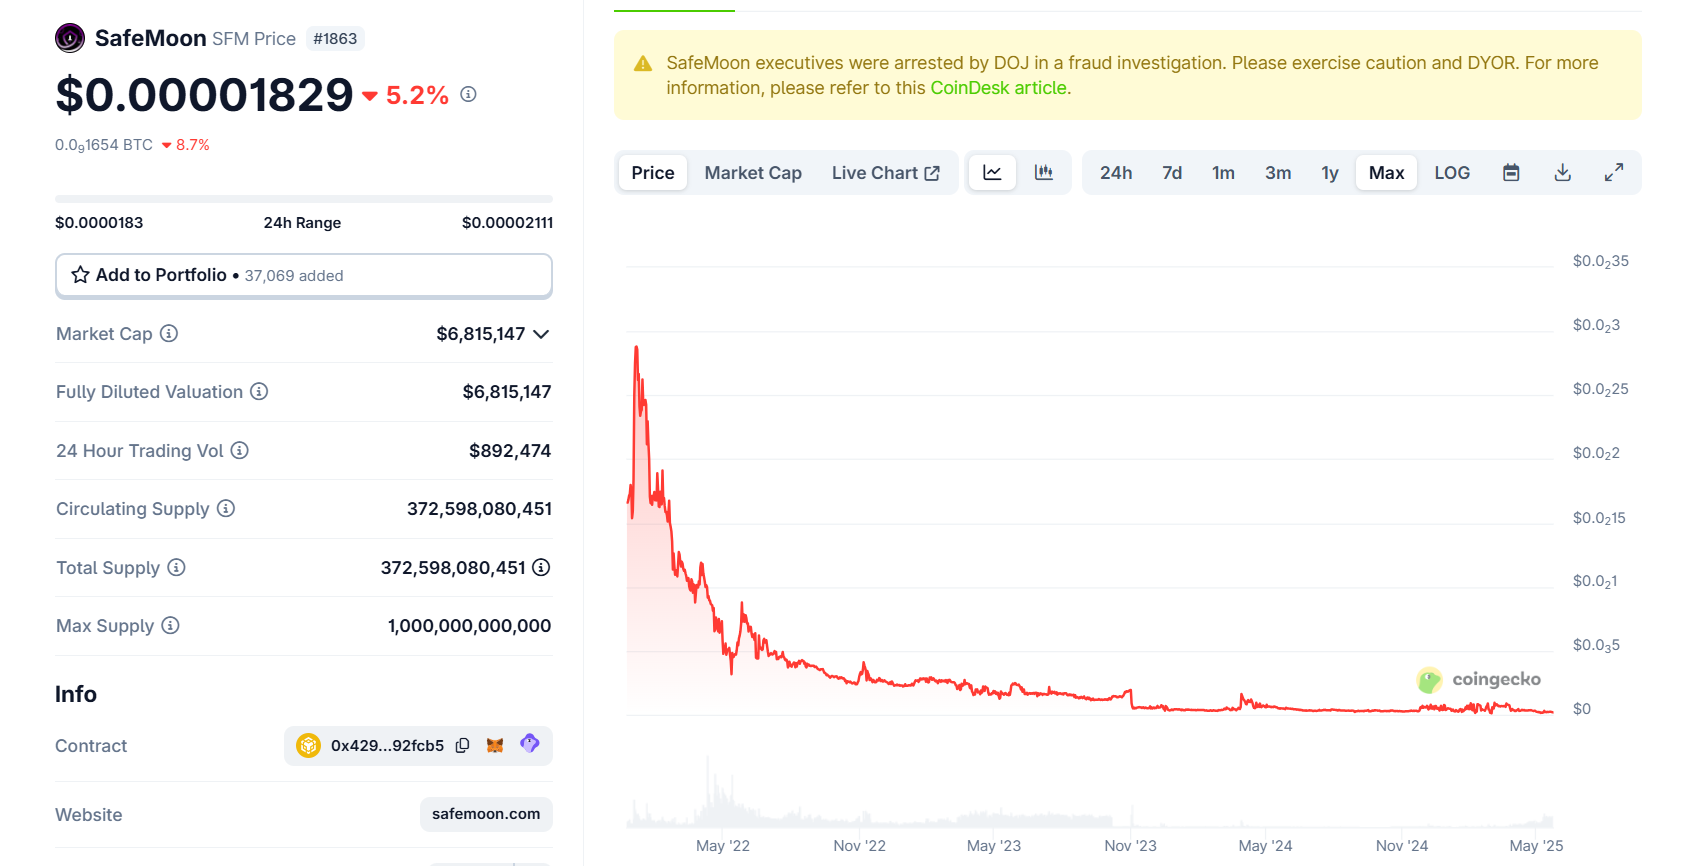Viewport: 1697px width, 866px height.
Task: Click the 24h Range progress bar
Action: (304, 199)
